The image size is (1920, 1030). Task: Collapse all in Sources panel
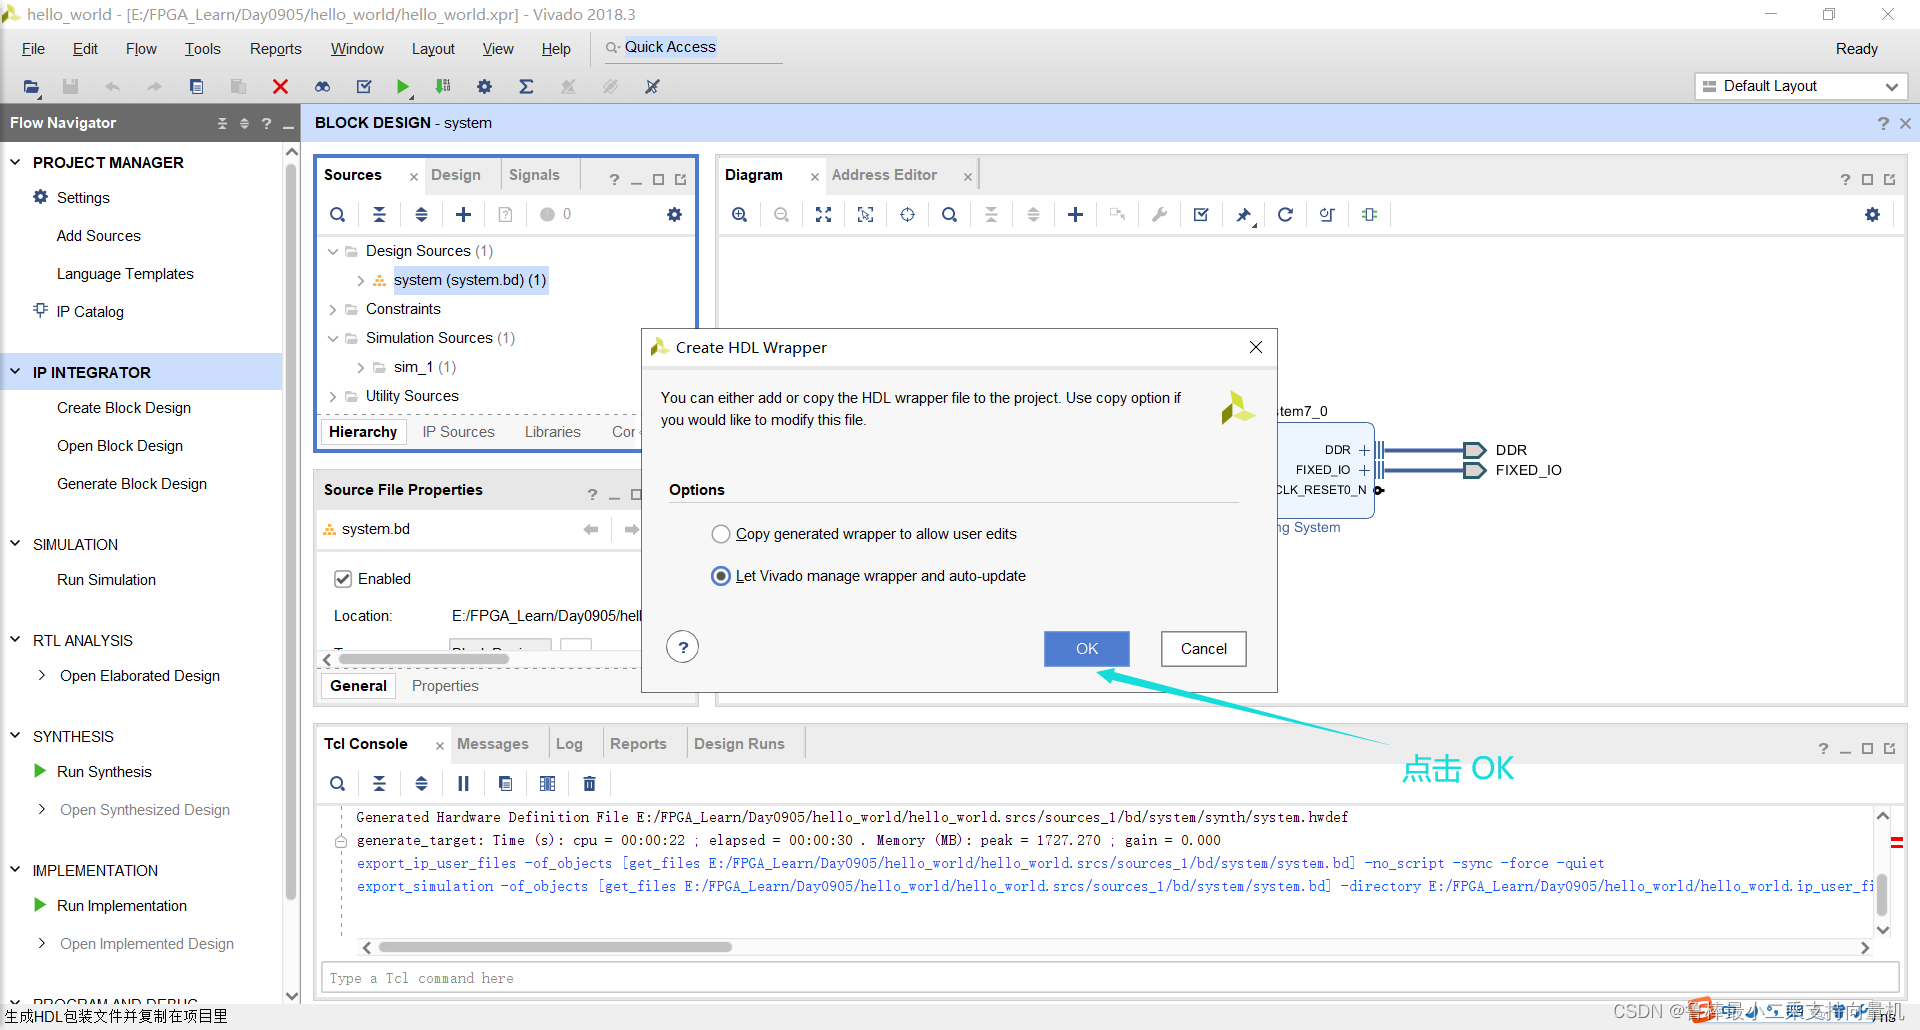[379, 214]
